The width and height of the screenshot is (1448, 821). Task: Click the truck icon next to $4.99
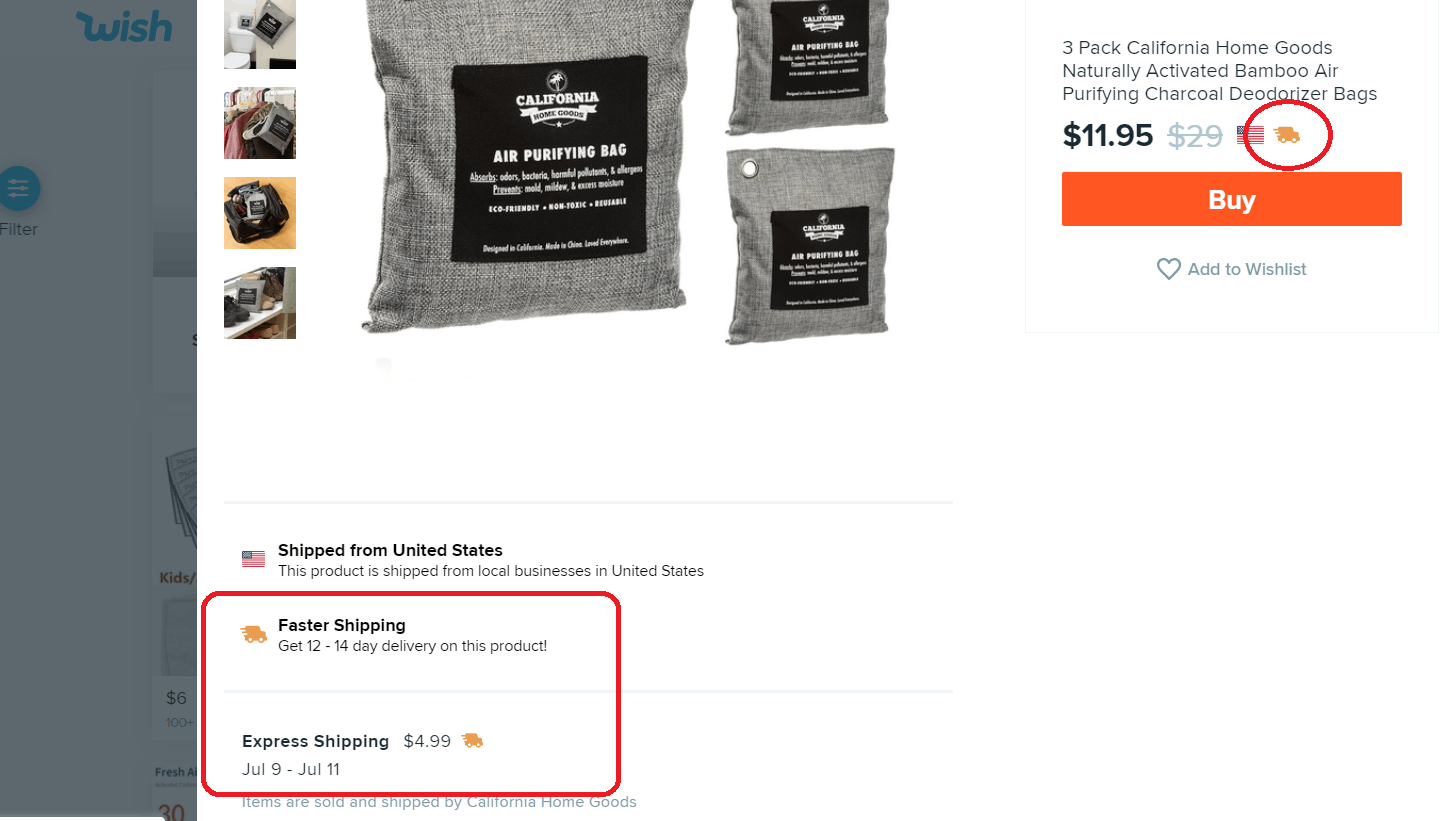tap(472, 741)
